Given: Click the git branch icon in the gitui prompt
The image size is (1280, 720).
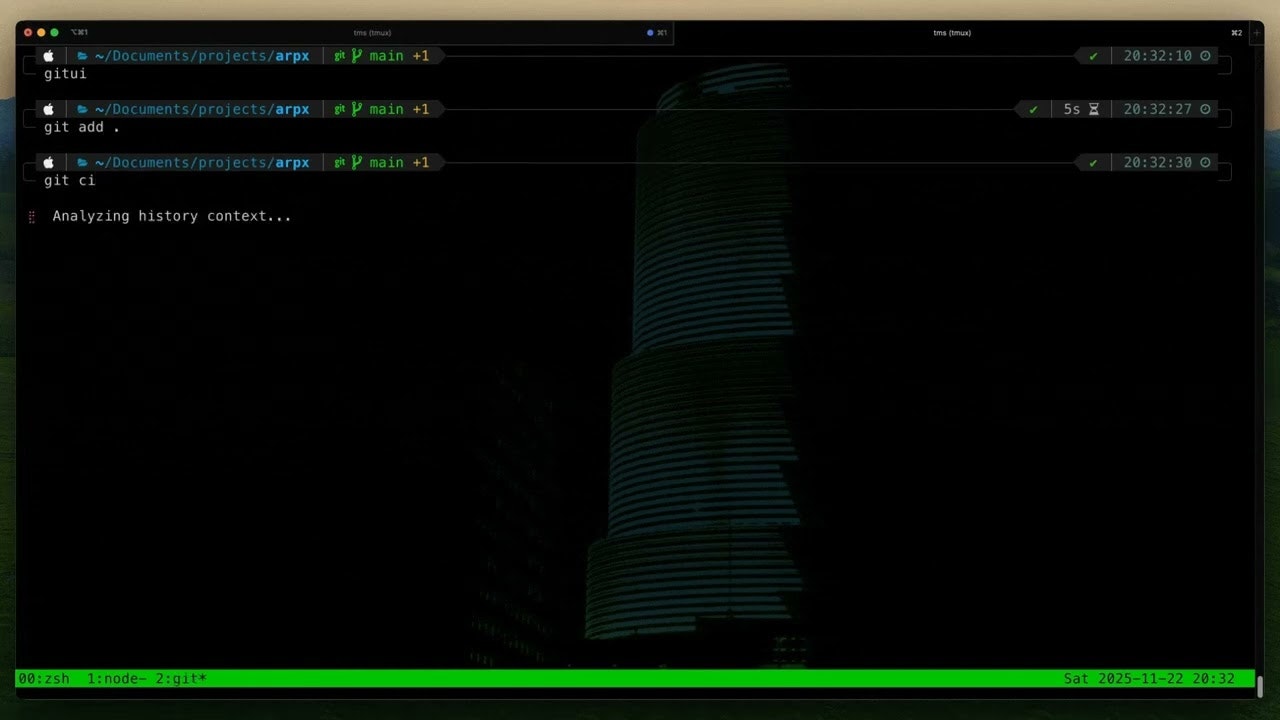Looking at the screenshot, I should click(x=356, y=56).
